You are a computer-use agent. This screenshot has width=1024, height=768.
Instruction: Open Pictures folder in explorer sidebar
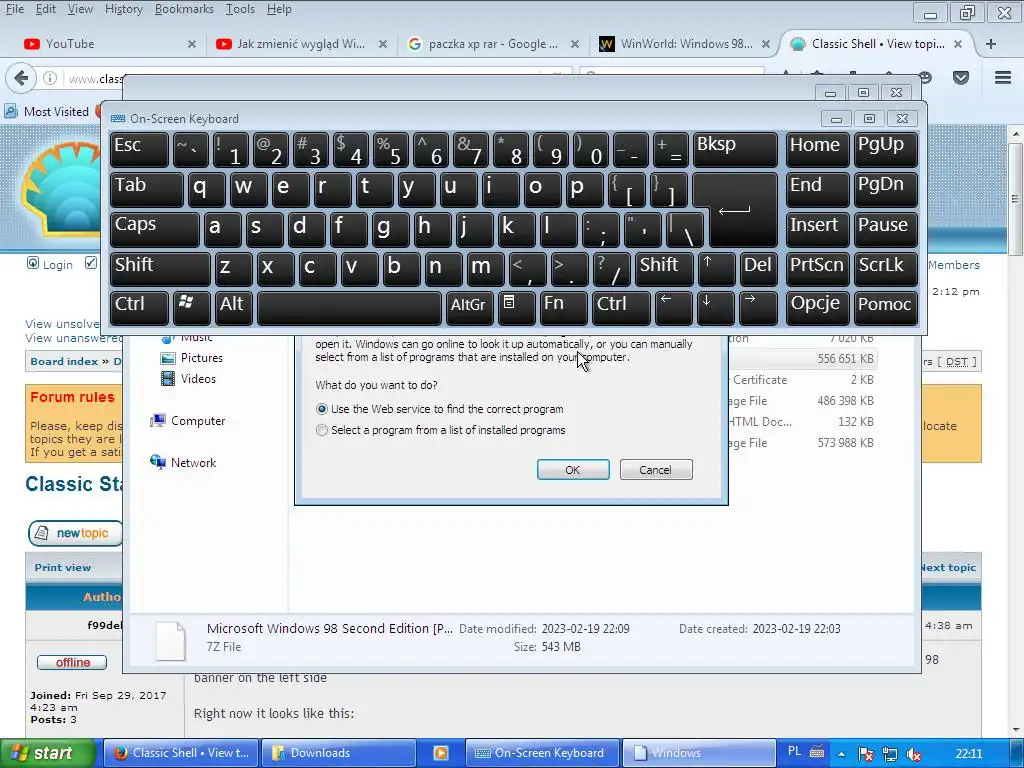(191, 358)
